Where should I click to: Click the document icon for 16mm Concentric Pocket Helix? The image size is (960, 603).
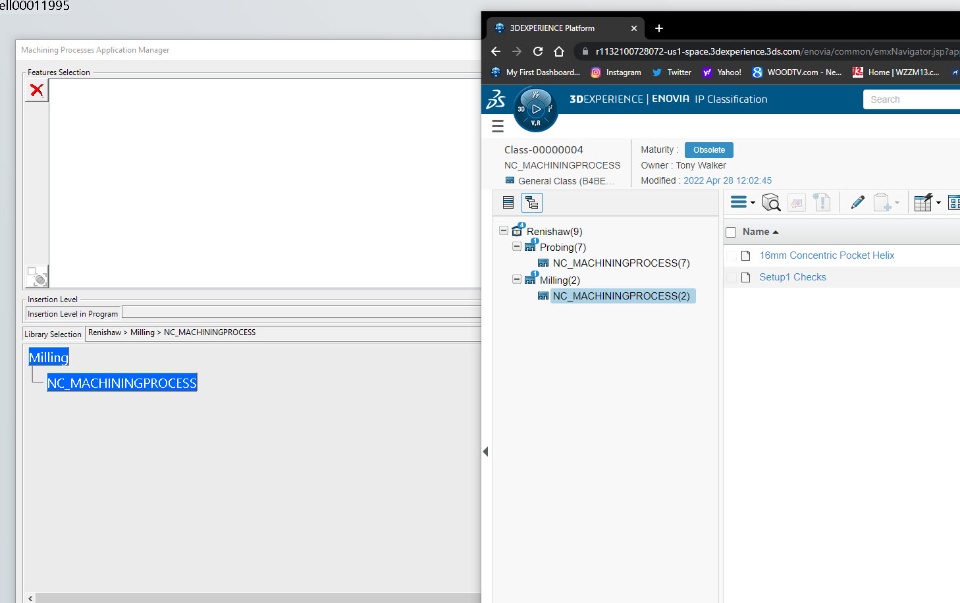coord(745,256)
